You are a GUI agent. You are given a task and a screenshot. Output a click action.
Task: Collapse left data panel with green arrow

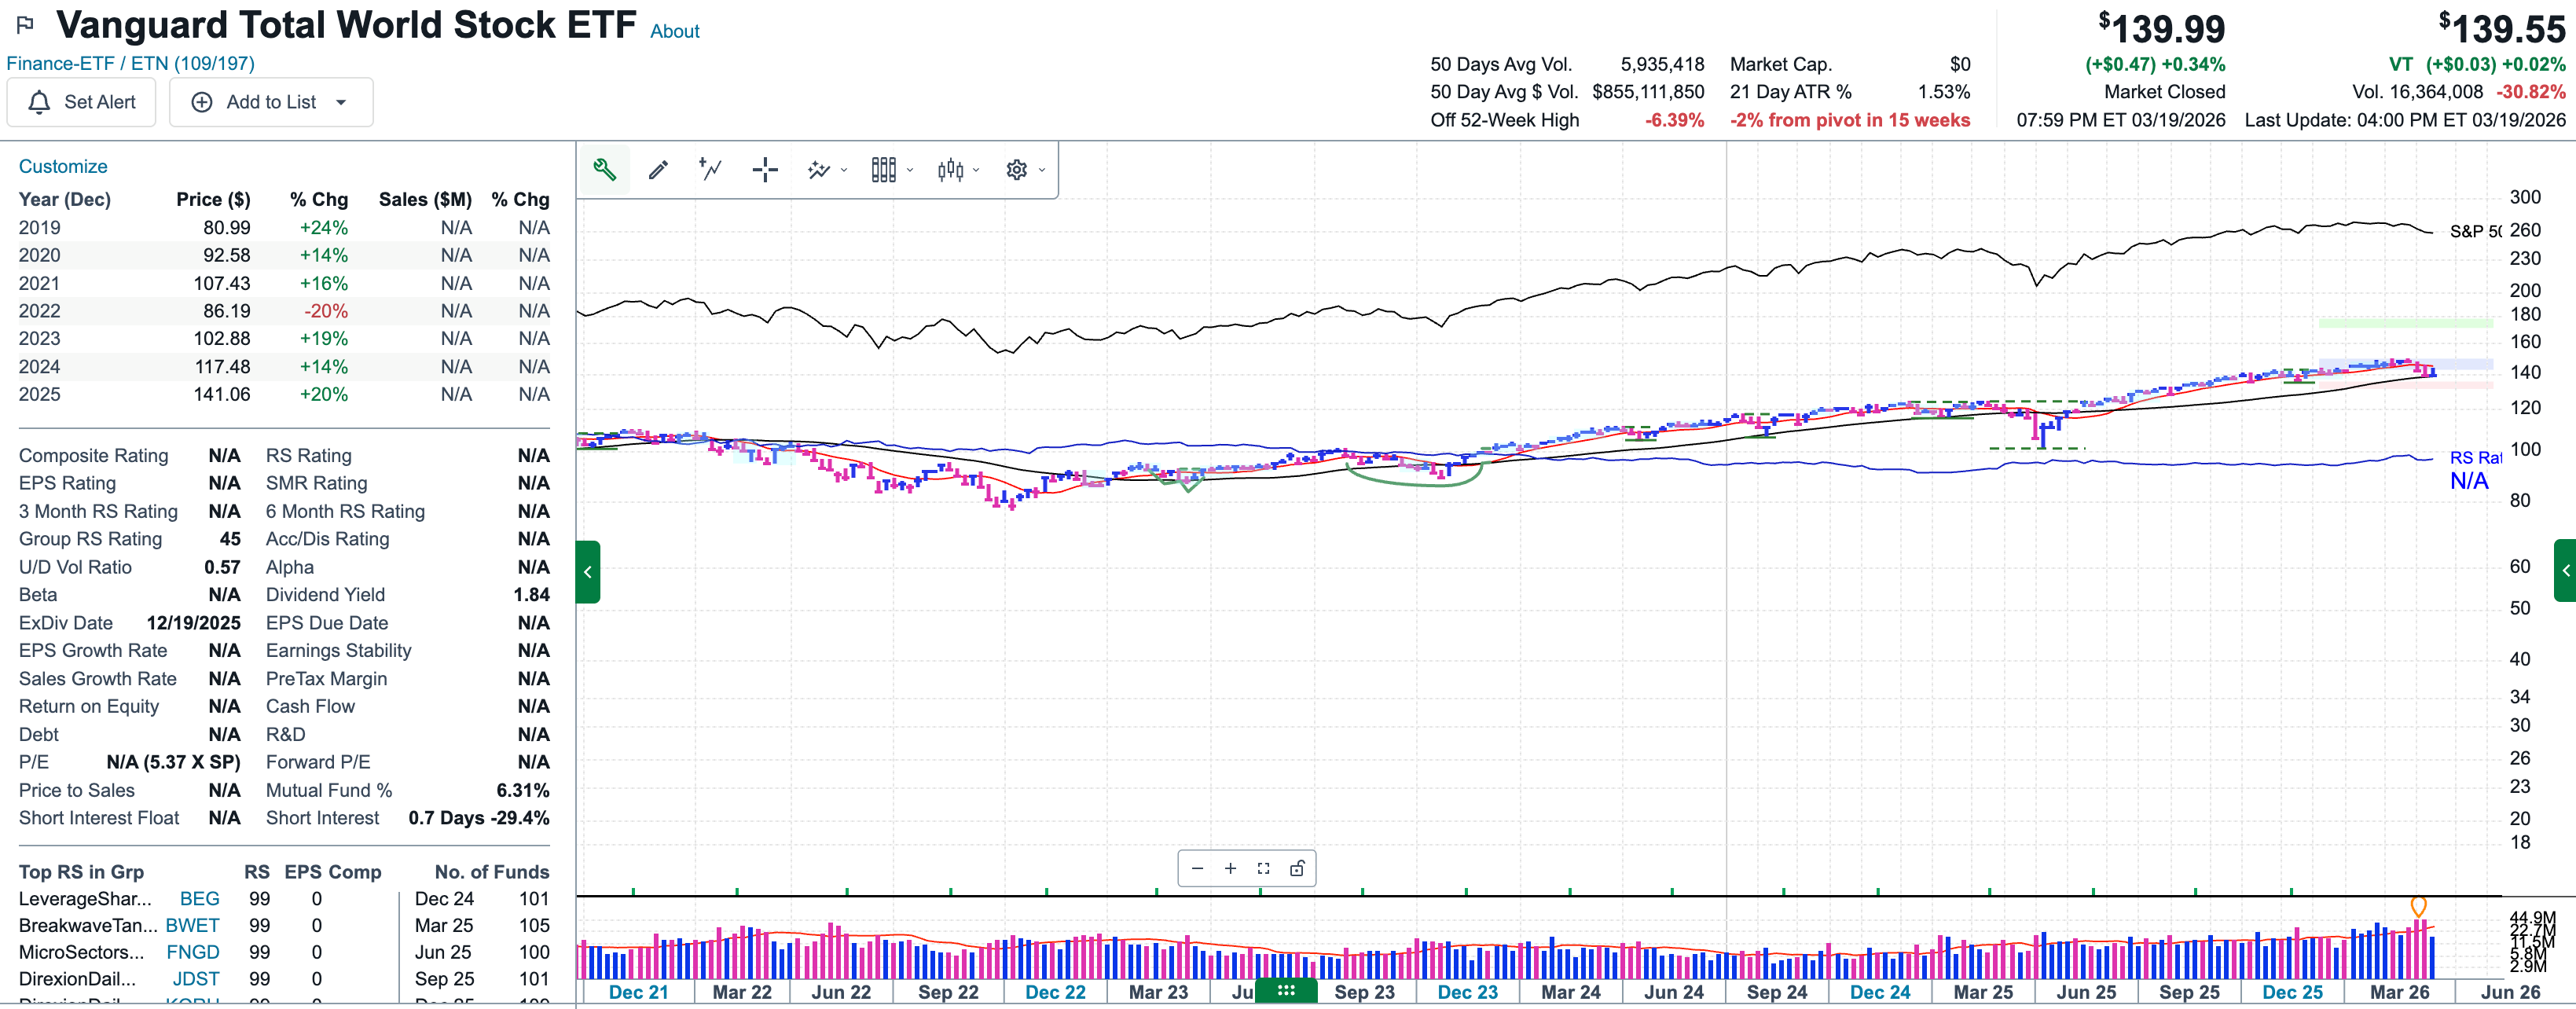tap(588, 572)
